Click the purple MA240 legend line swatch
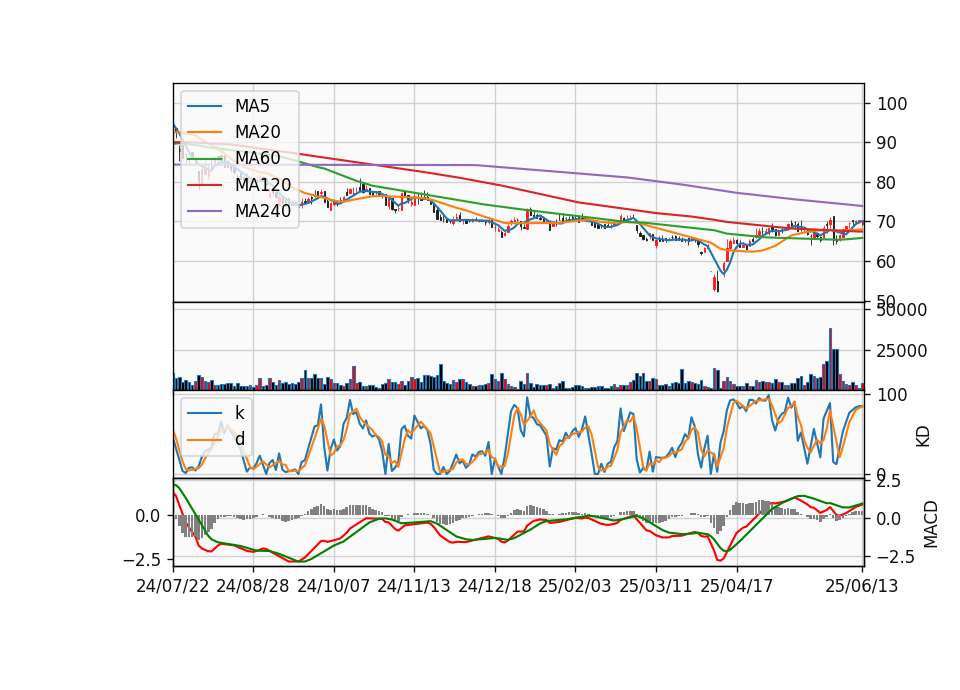The width and height of the screenshot is (960, 690). [x=204, y=211]
